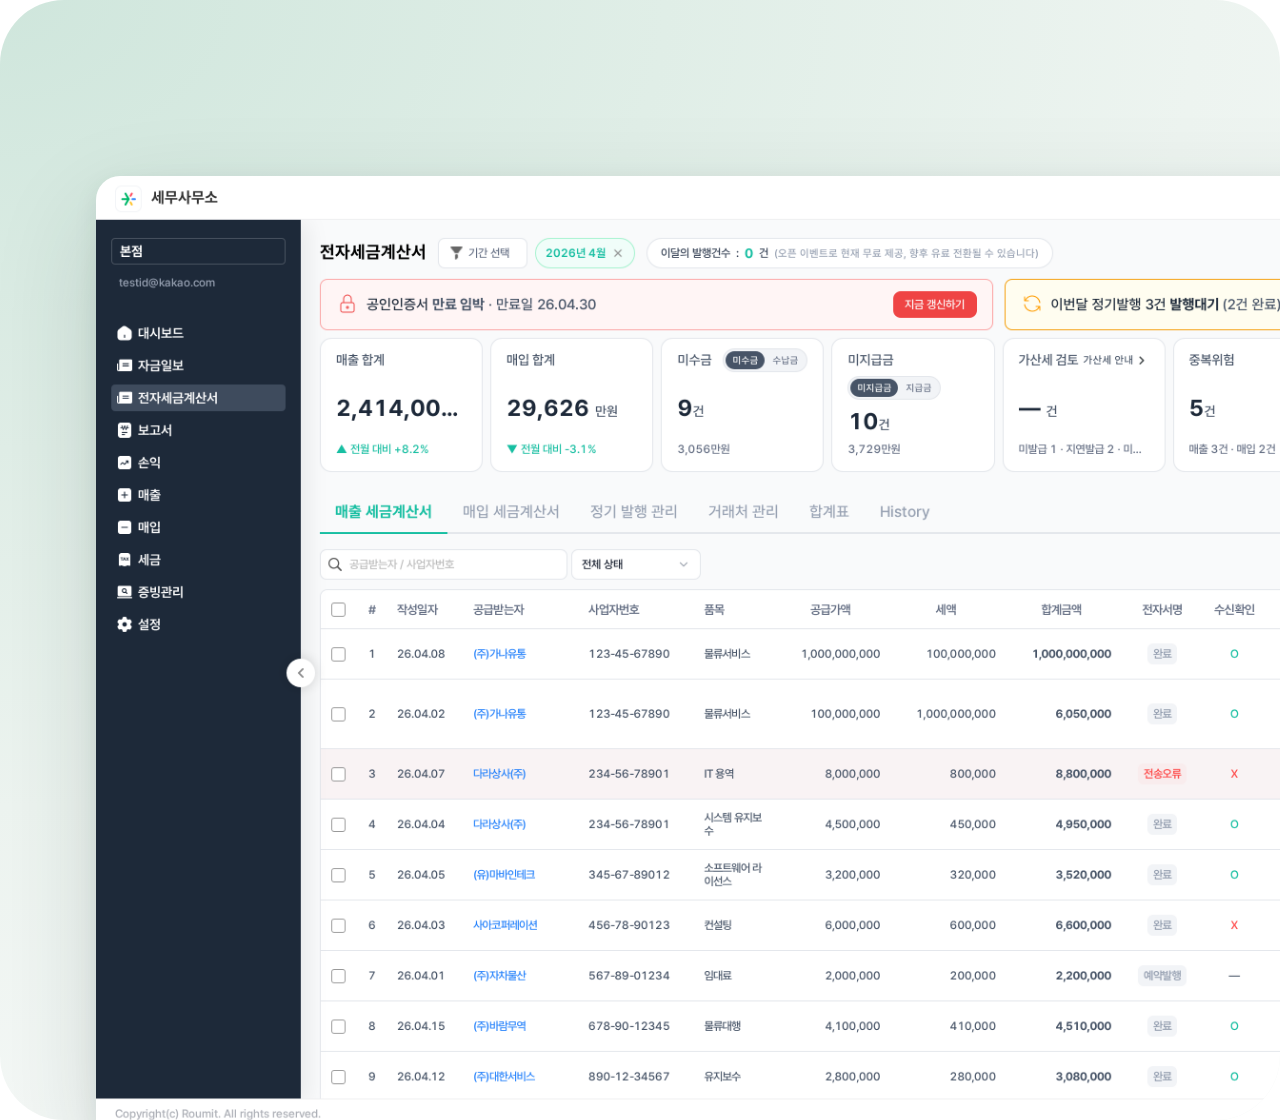Open the History tab

tap(905, 511)
